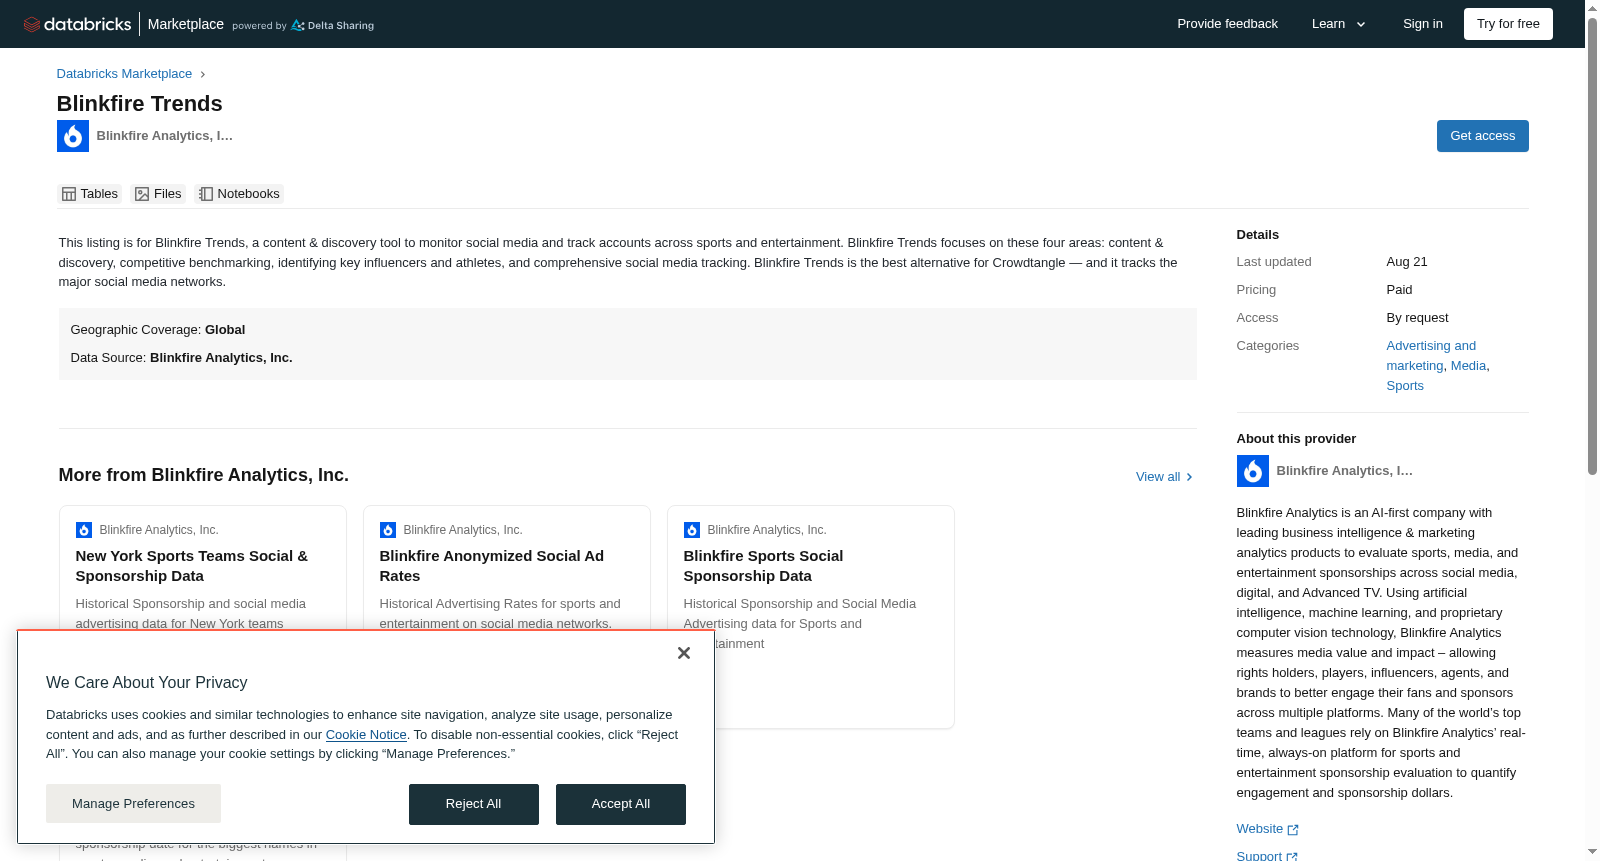The height and width of the screenshot is (861, 1600).
Task: Click Blinkfire logo in About this provider
Action: (x=1253, y=471)
